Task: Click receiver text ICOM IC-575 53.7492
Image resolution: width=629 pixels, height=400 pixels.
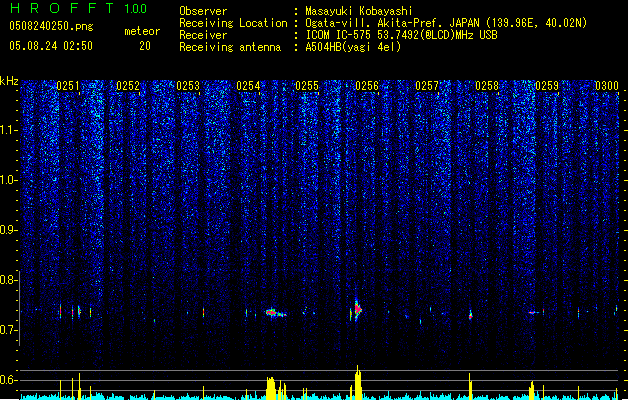Action: [x=376, y=35]
